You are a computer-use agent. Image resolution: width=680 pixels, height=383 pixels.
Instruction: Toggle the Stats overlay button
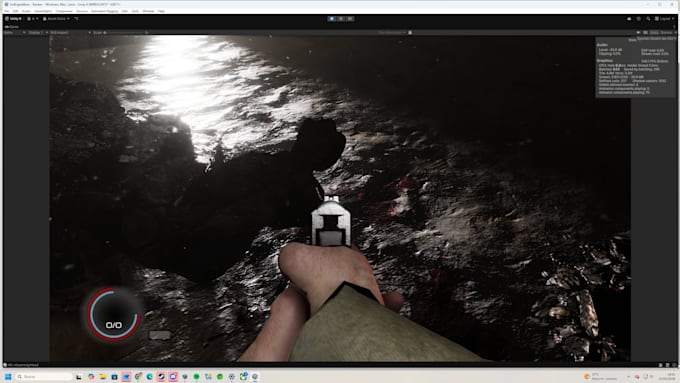point(654,33)
